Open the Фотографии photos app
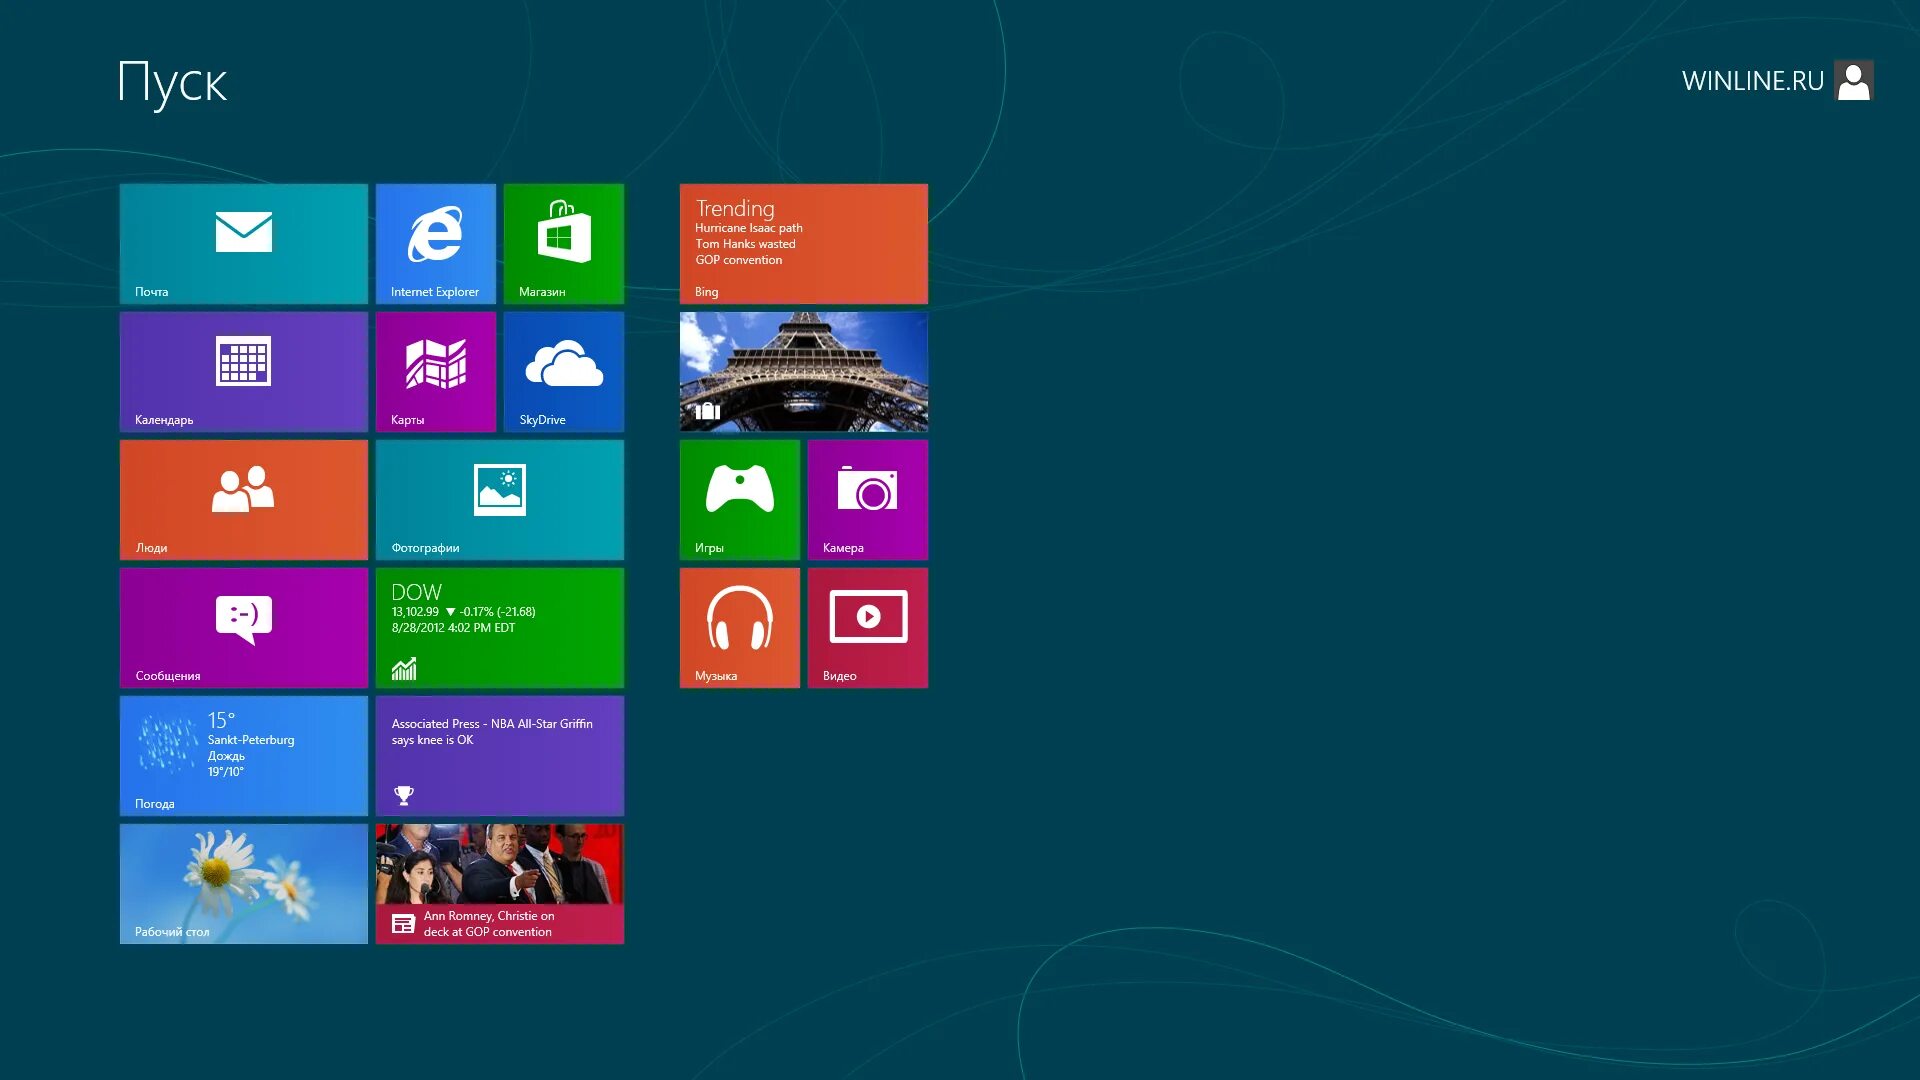1920x1080 pixels. (x=500, y=499)
